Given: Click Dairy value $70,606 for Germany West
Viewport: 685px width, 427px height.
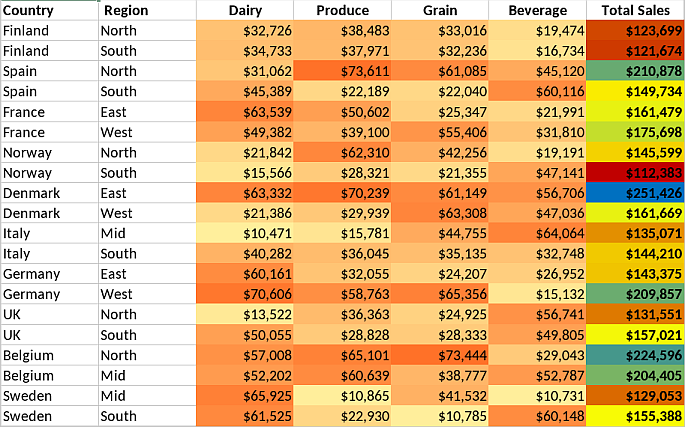Looking at the screenshot, I should point(245,294).
